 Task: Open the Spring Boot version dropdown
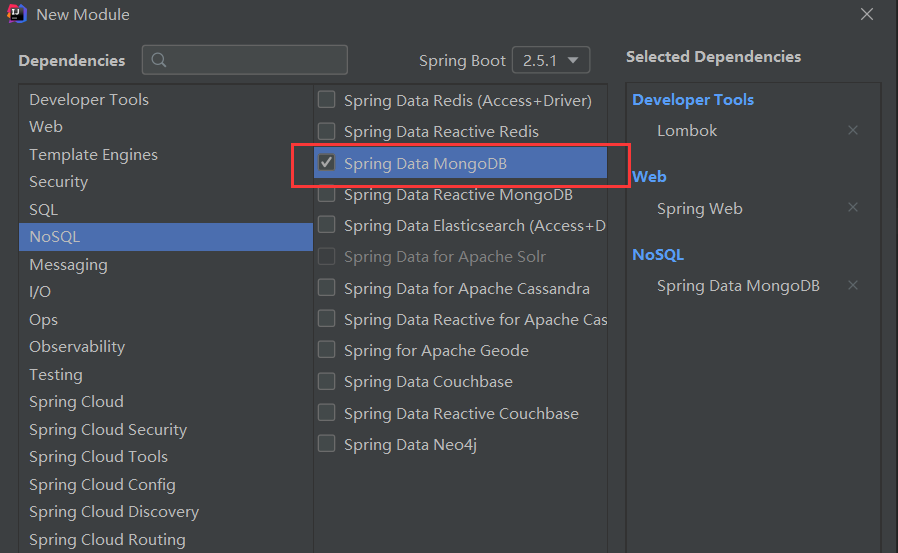tap(551, 60)
